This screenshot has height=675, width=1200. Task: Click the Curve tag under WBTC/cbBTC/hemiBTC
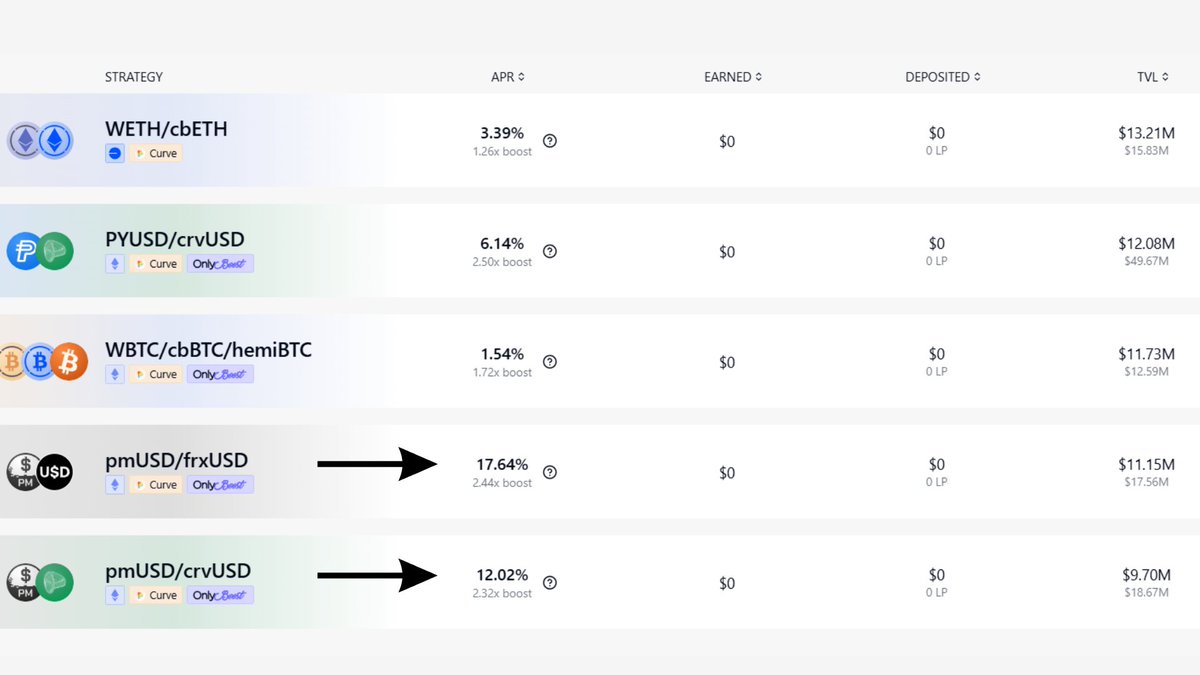click(156, 374)
